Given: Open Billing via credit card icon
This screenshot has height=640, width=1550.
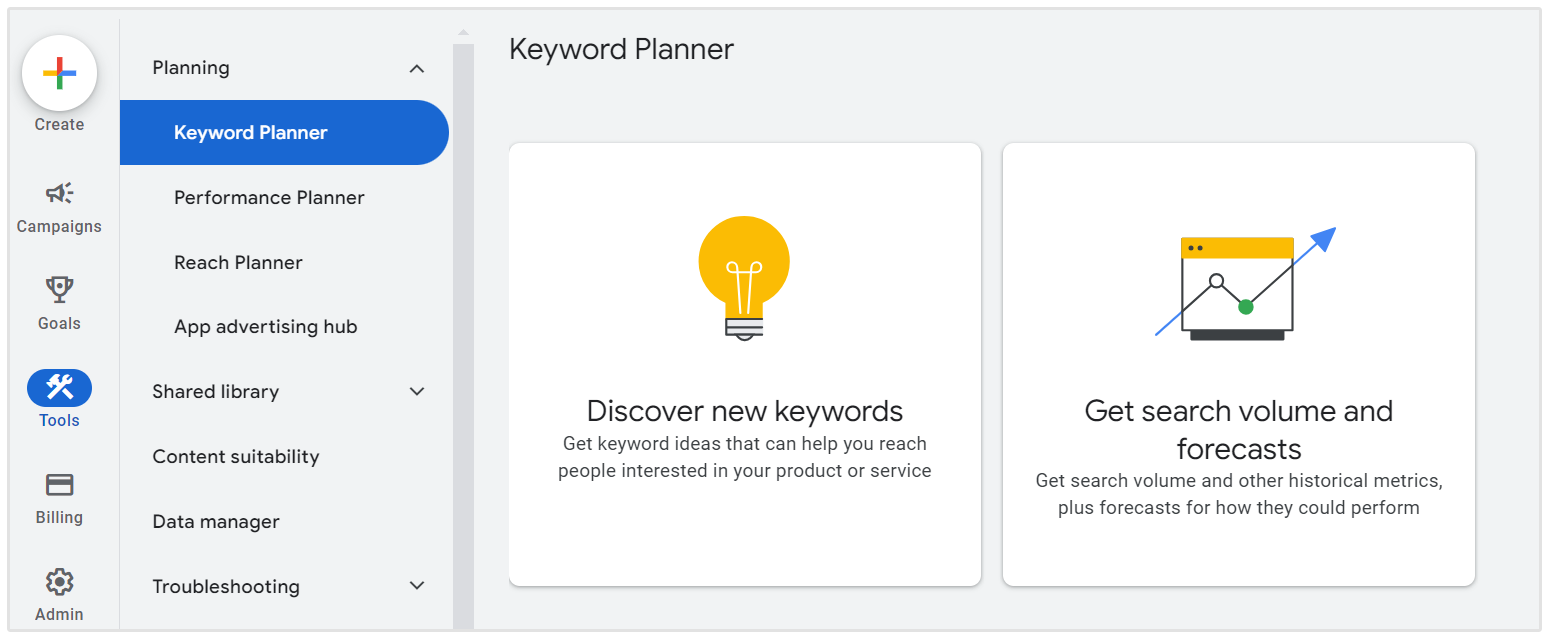Looking at the screenshot, I should [59, 485].
